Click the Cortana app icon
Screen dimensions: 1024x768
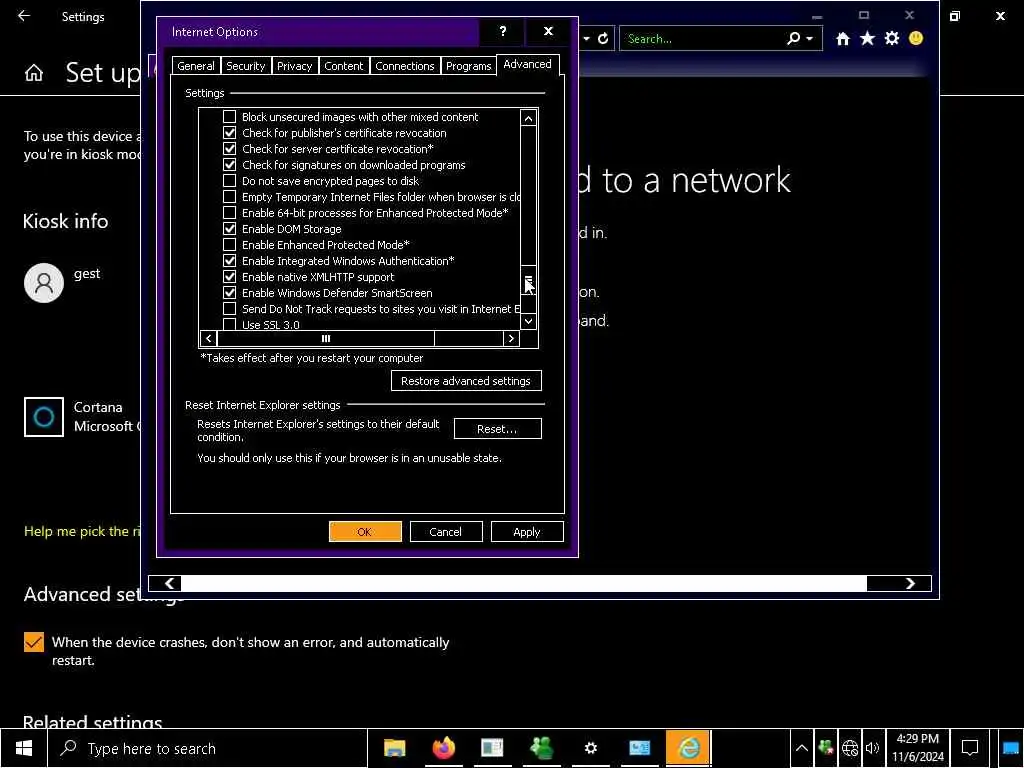44,417
